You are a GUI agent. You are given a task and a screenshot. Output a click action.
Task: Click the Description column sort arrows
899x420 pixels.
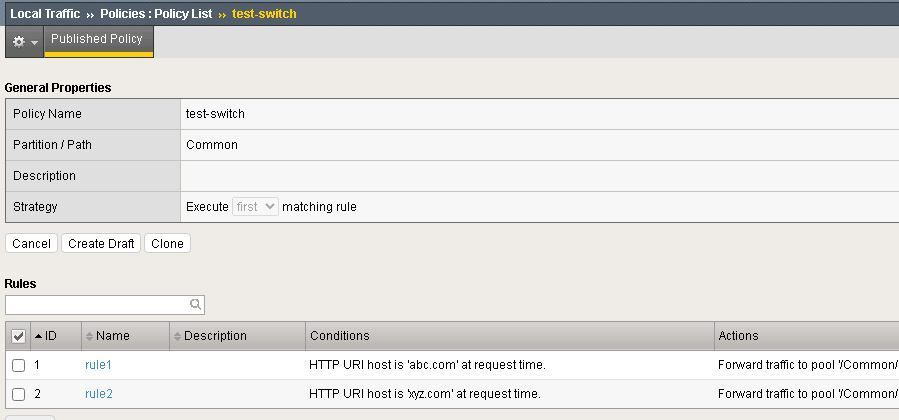pyautogui.click(x=178, y=336)
